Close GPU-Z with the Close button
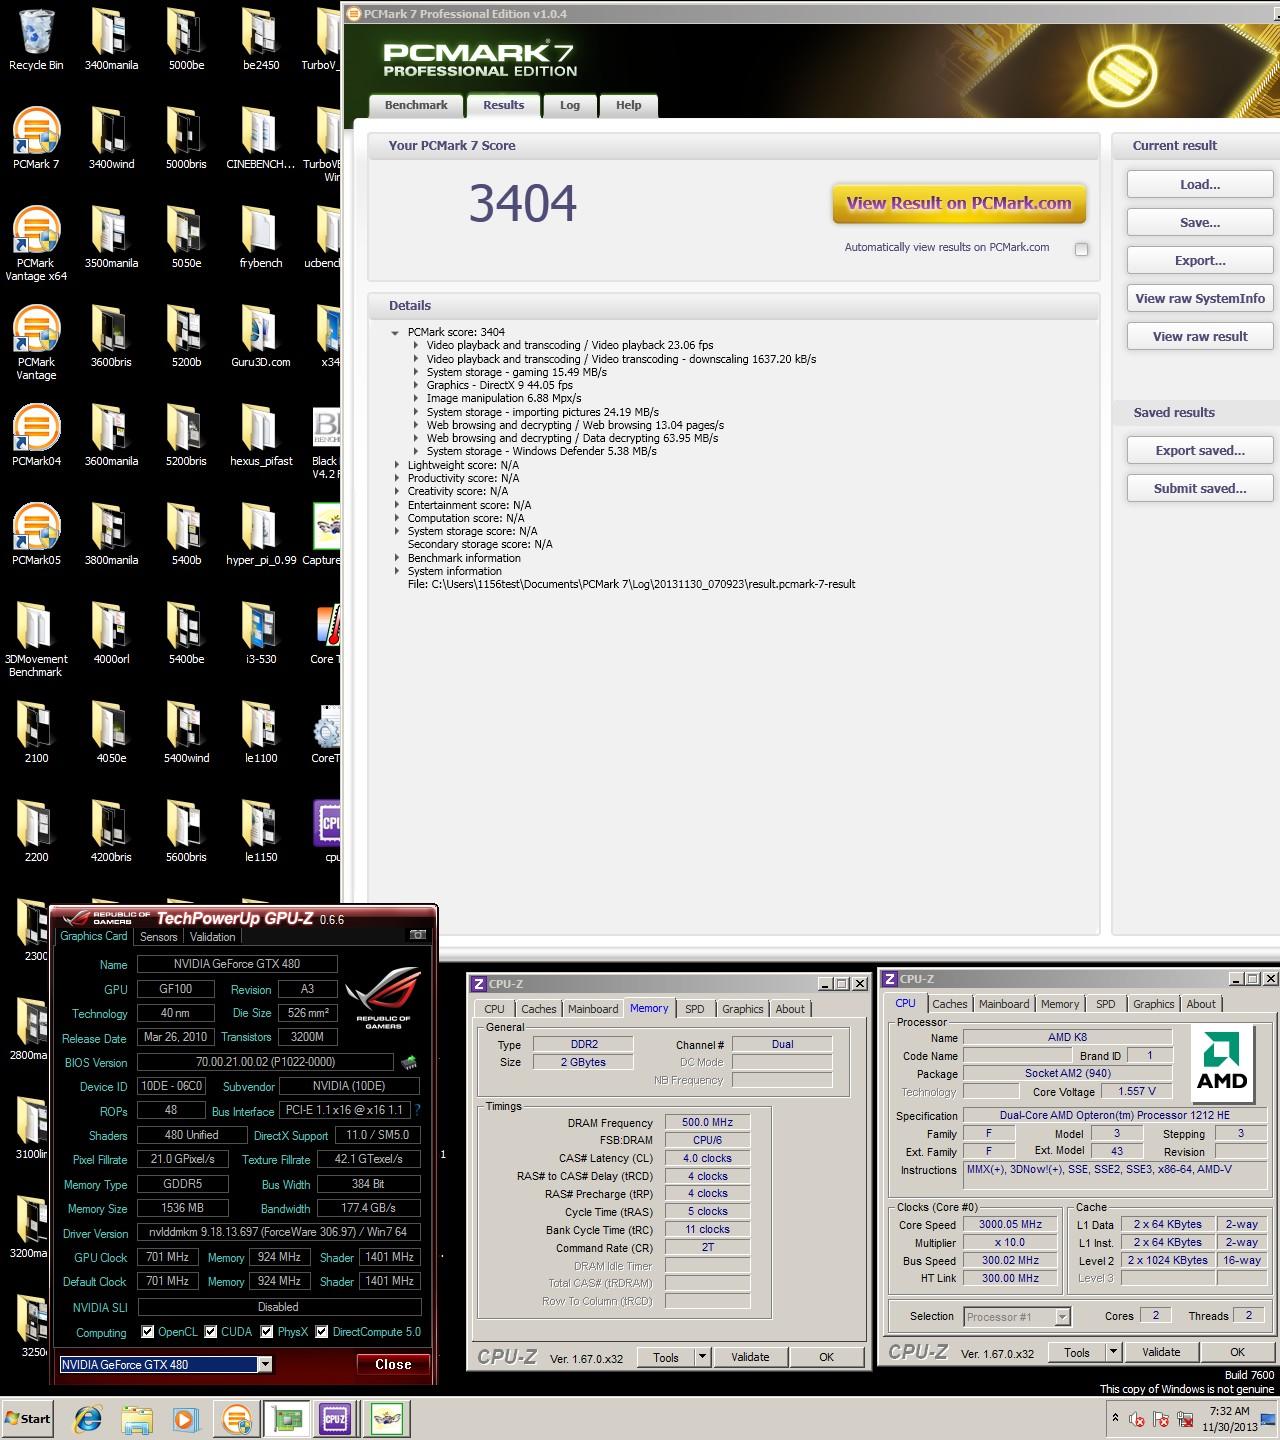This screenshot has height=1440, width=1280. coord(393,1364)
